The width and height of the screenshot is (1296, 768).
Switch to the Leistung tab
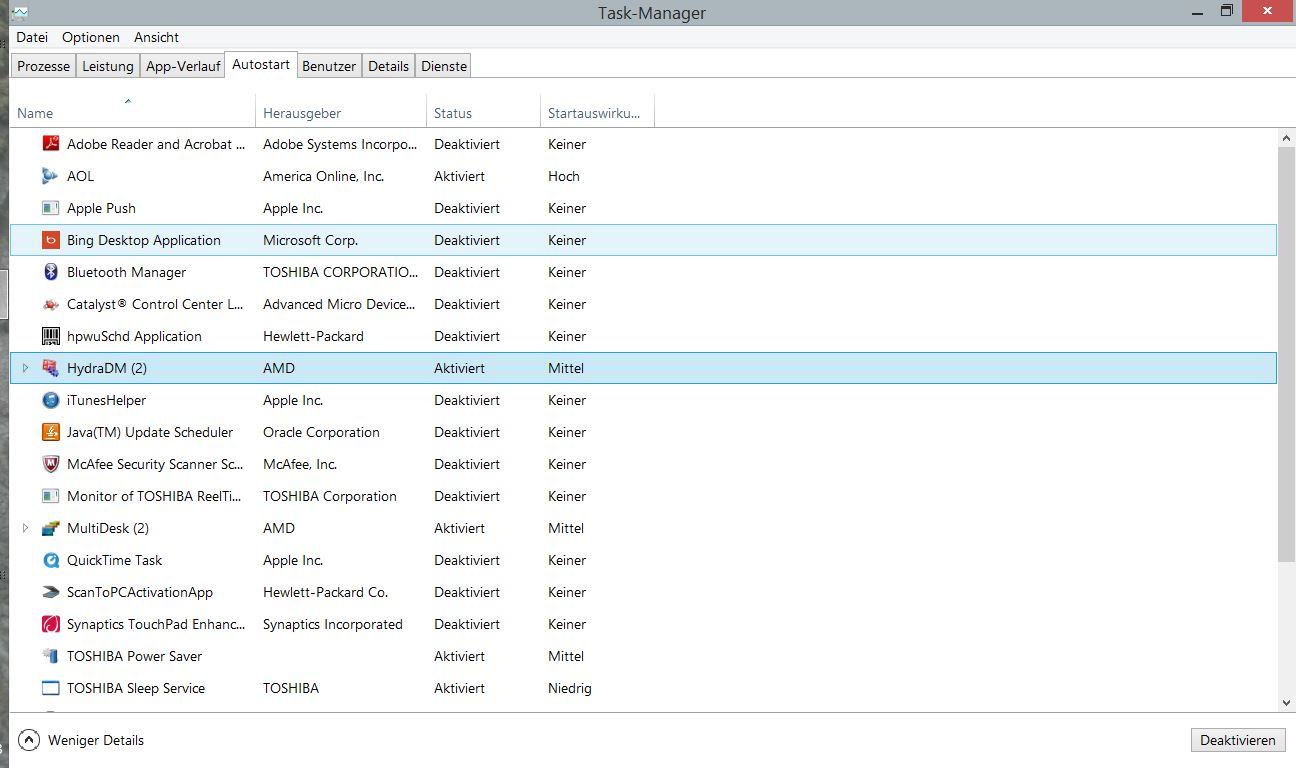tap(108, 66)
